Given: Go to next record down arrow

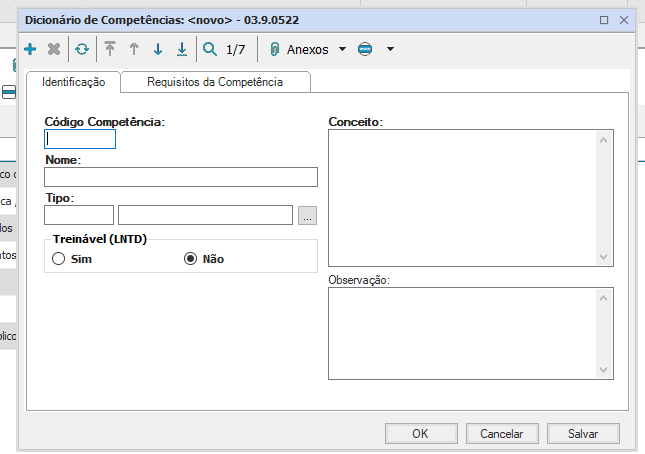Looking at the screenshot, I should pyautogui.click(x=158, y=49).
